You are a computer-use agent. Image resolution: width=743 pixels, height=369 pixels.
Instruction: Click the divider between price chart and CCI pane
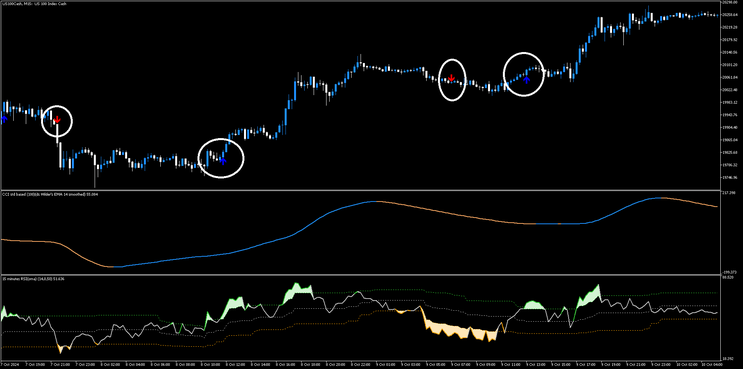click(x=360, y=190)
